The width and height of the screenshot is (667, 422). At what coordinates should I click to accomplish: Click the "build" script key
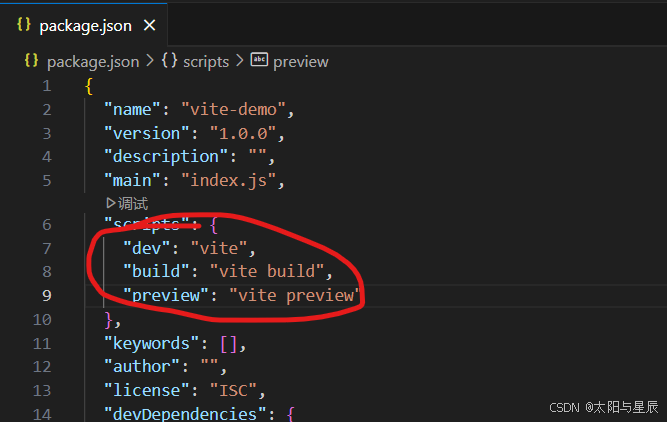[156, 271]
